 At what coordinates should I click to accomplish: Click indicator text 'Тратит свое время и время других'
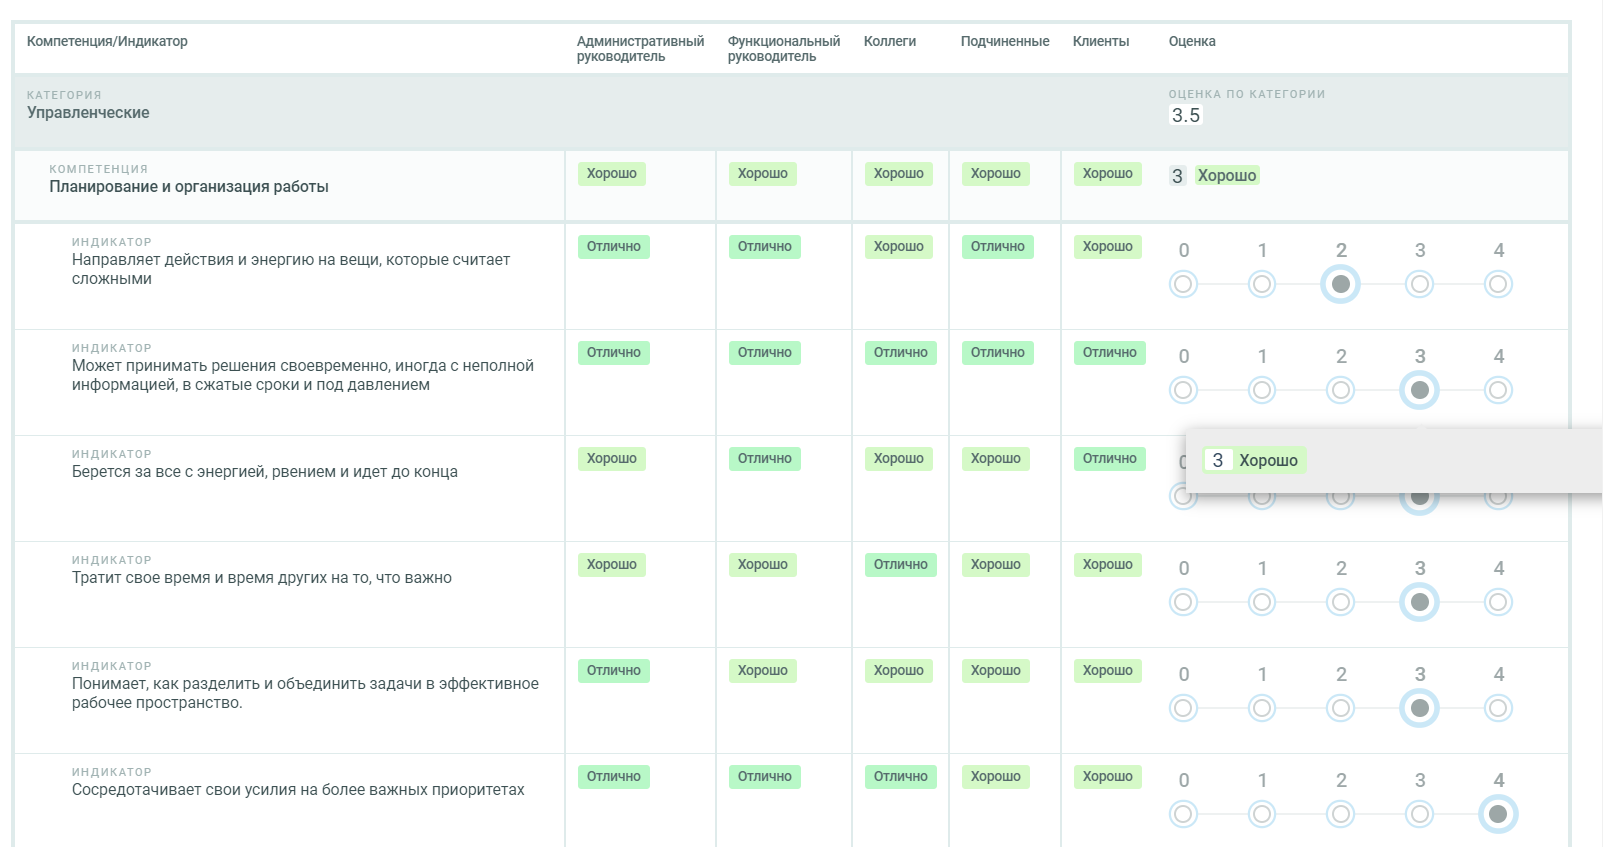tap(262, 578)
